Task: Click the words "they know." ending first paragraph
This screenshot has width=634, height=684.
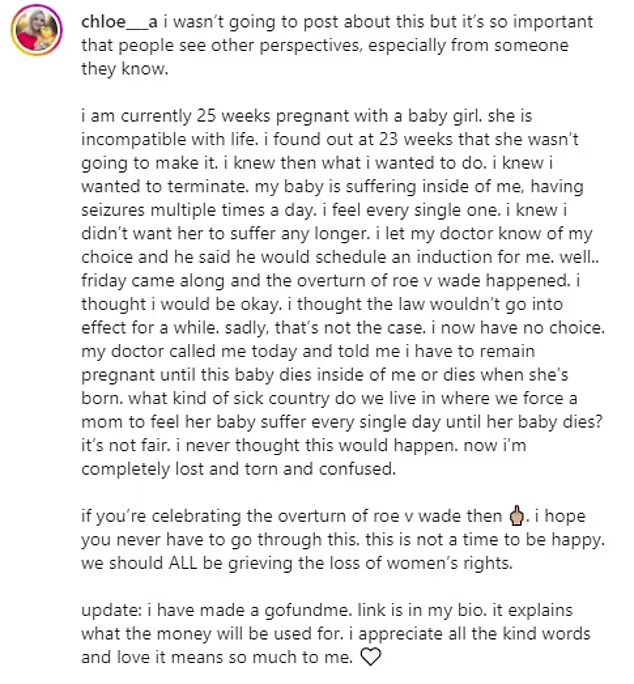Action: pyautogui.click(x=124, y=69)
